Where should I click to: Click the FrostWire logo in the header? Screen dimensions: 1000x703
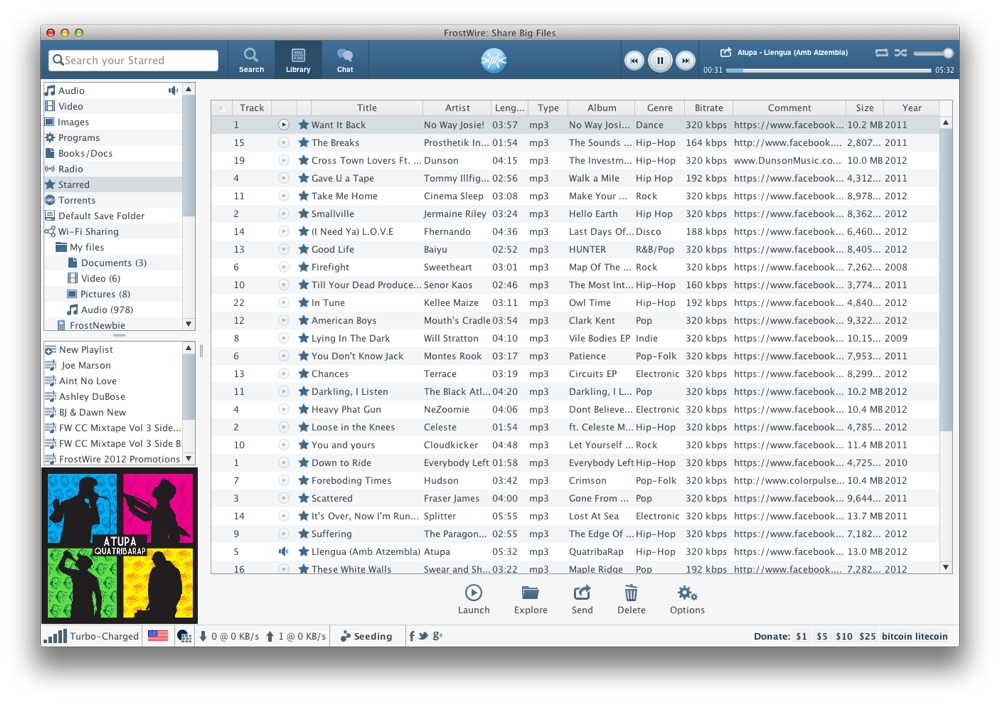[x=494, y=61]
